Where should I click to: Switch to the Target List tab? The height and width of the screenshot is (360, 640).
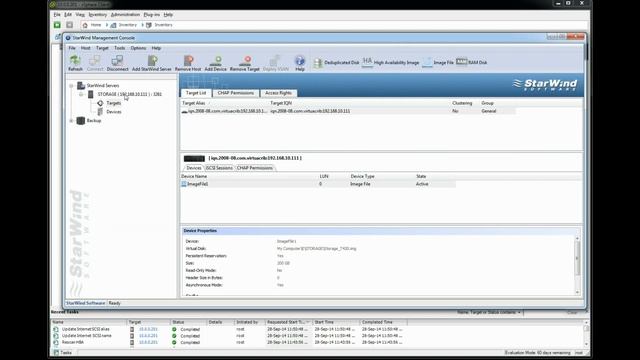tap(196, 93)
